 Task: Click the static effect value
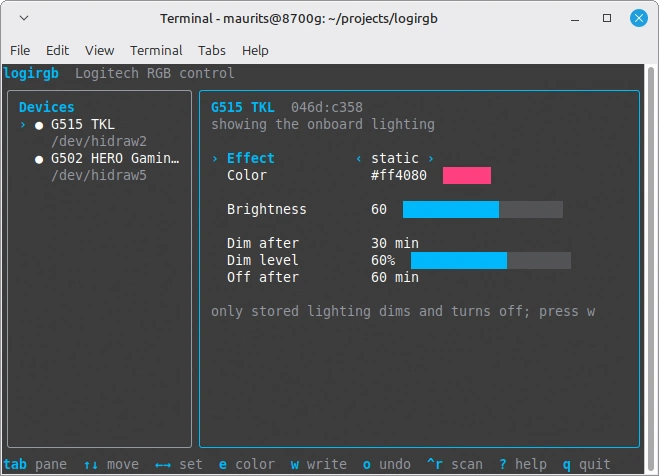point(395,158)
